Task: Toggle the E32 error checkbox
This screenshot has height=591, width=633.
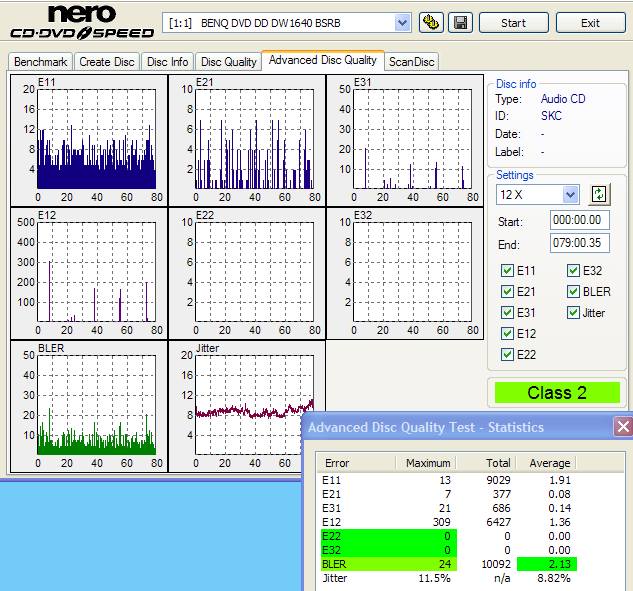Action: (574, 271)
